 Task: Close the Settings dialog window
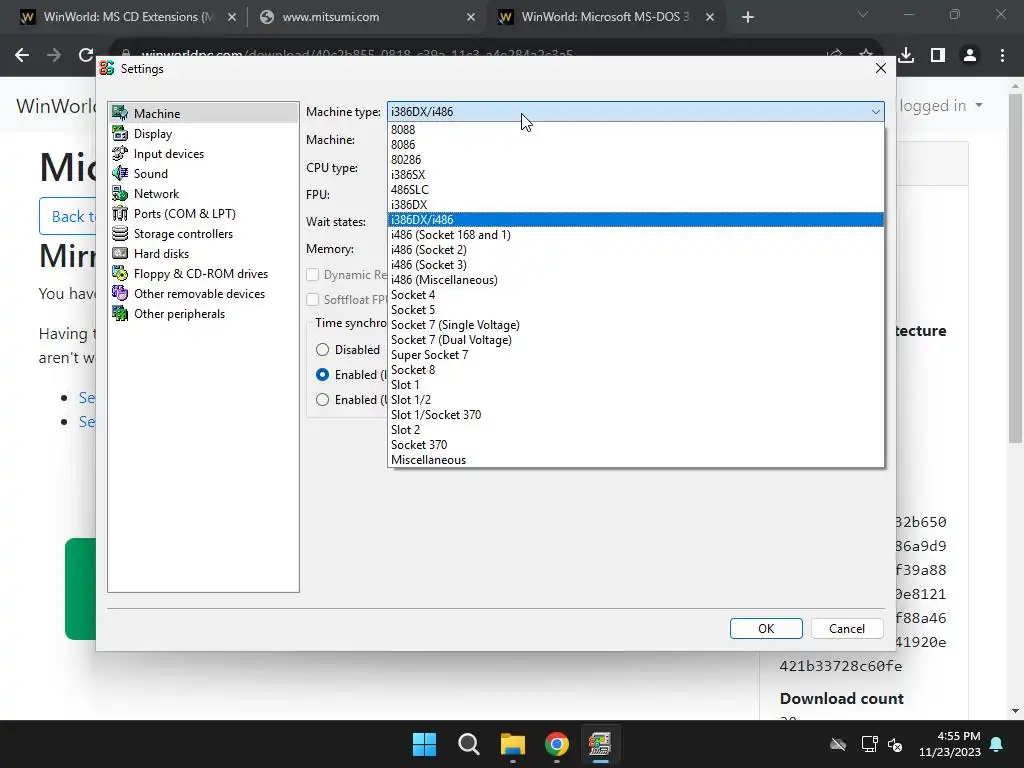(x=880, y=69)
